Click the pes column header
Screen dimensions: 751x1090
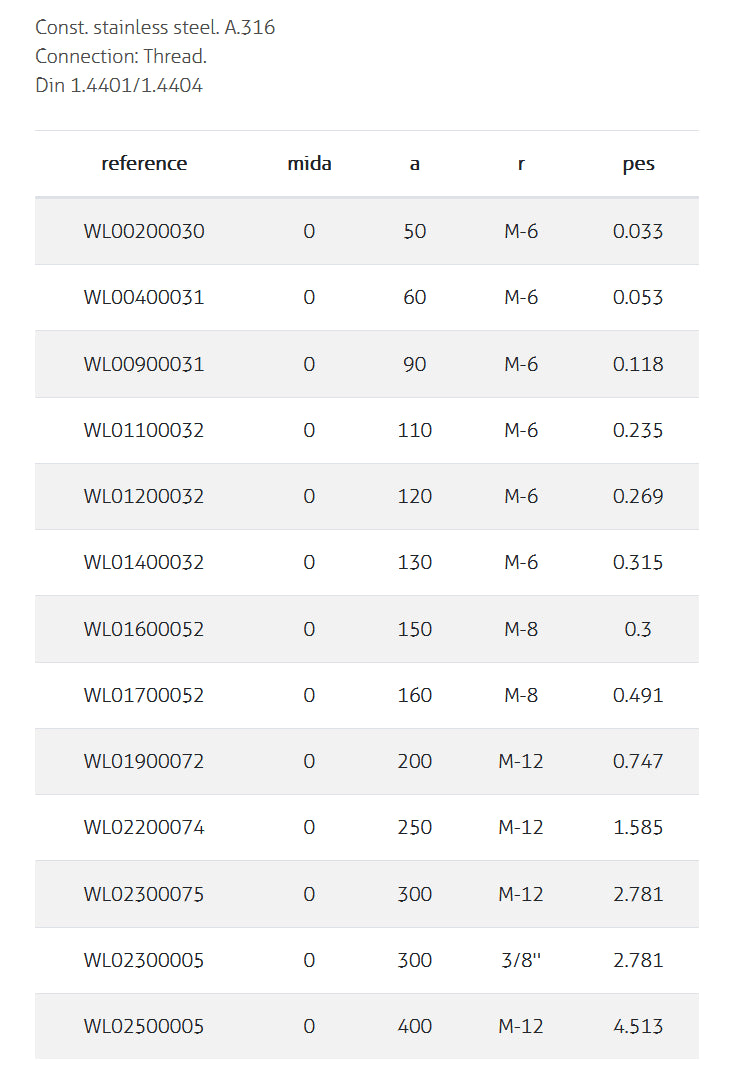[x=638, y=165]
